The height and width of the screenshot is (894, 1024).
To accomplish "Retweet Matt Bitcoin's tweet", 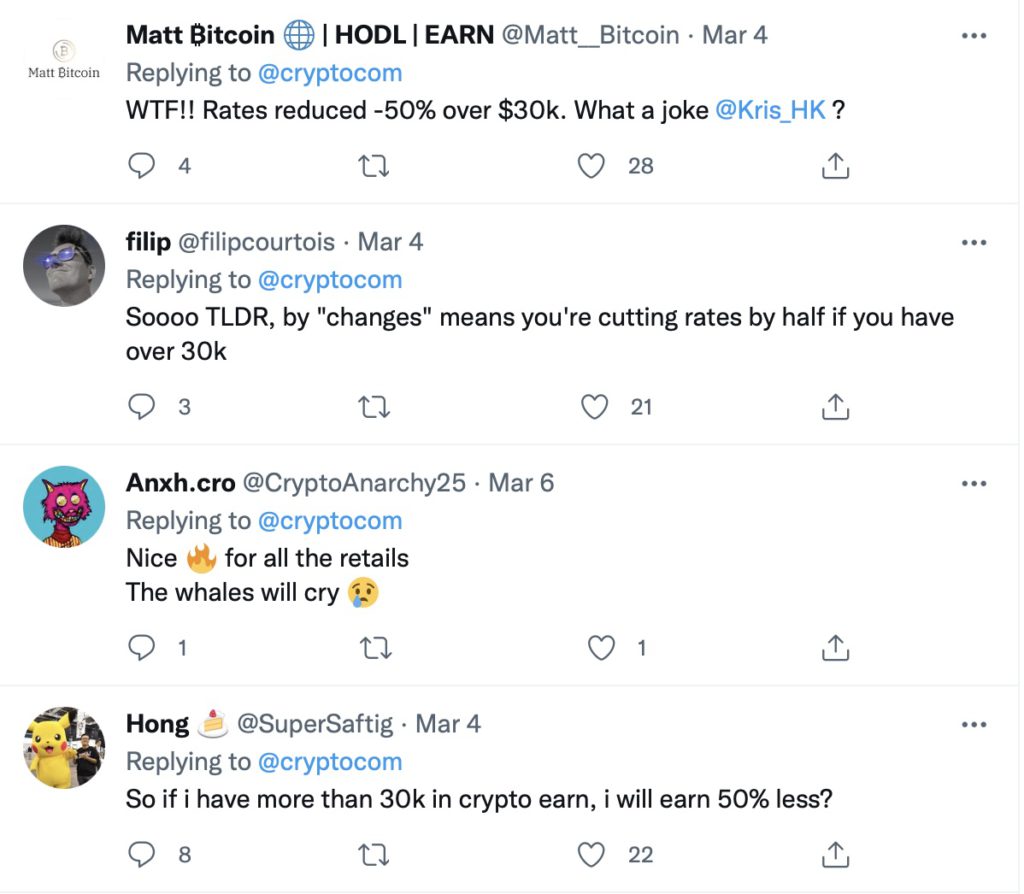I will [x=373, y=165].
